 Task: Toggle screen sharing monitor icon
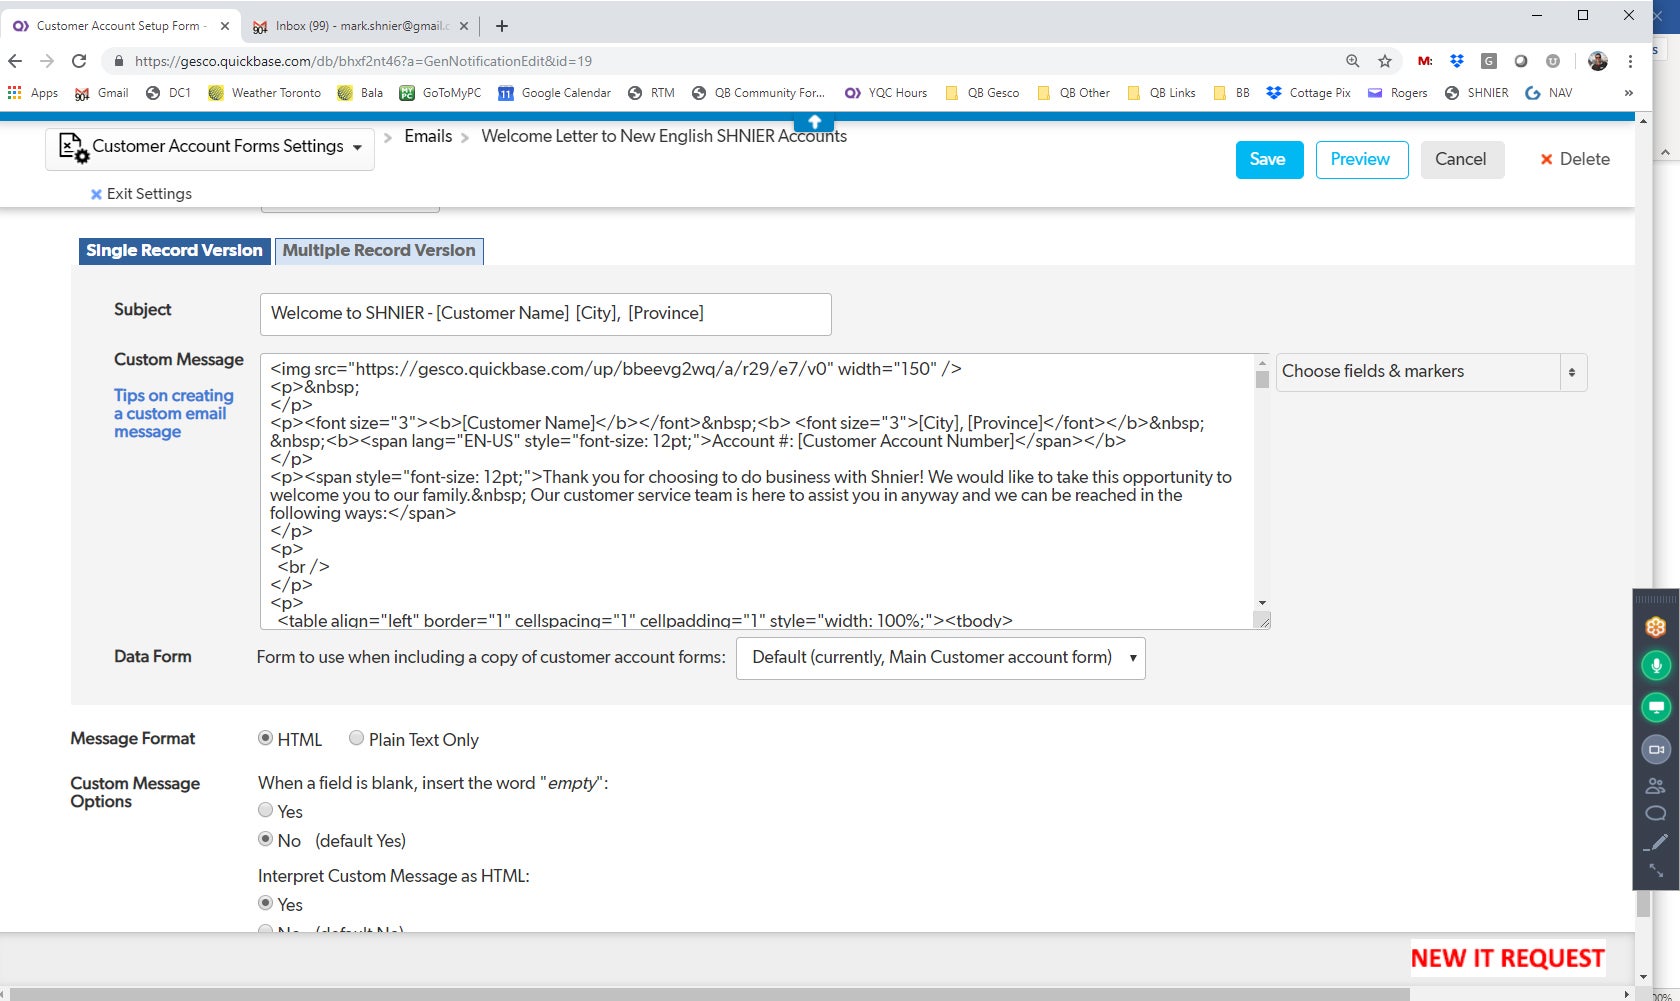pyautogui.click(x=1656, y=707)
